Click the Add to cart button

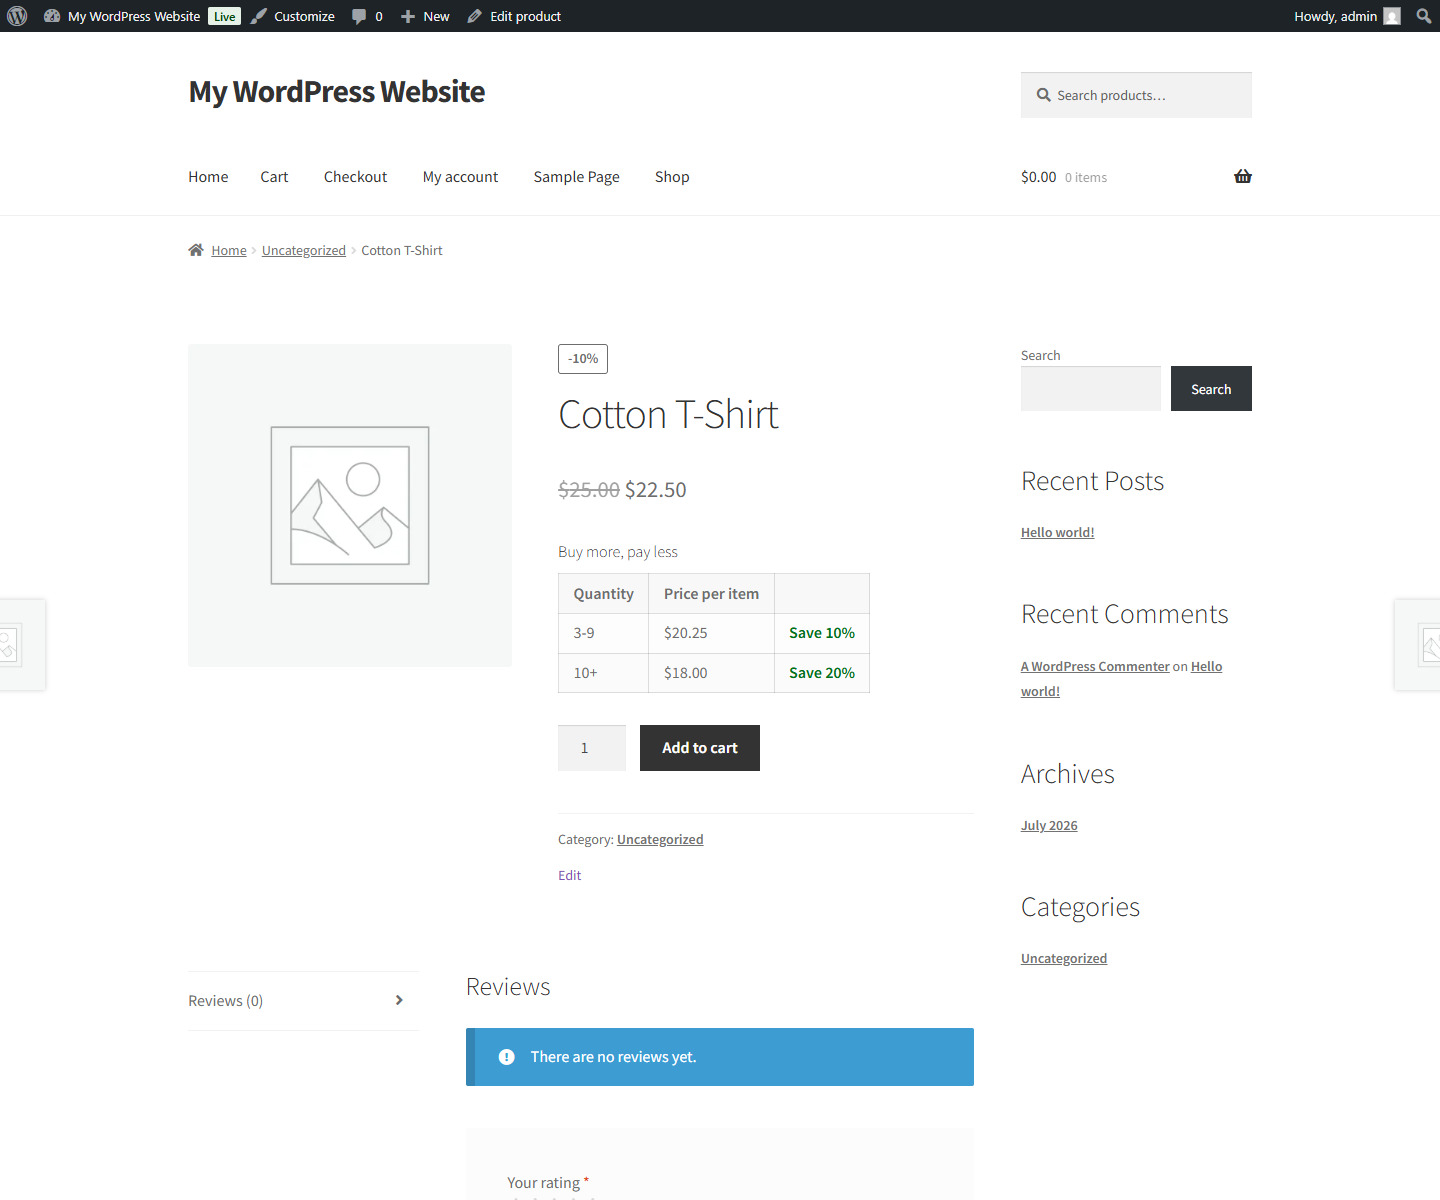[700, 748]
